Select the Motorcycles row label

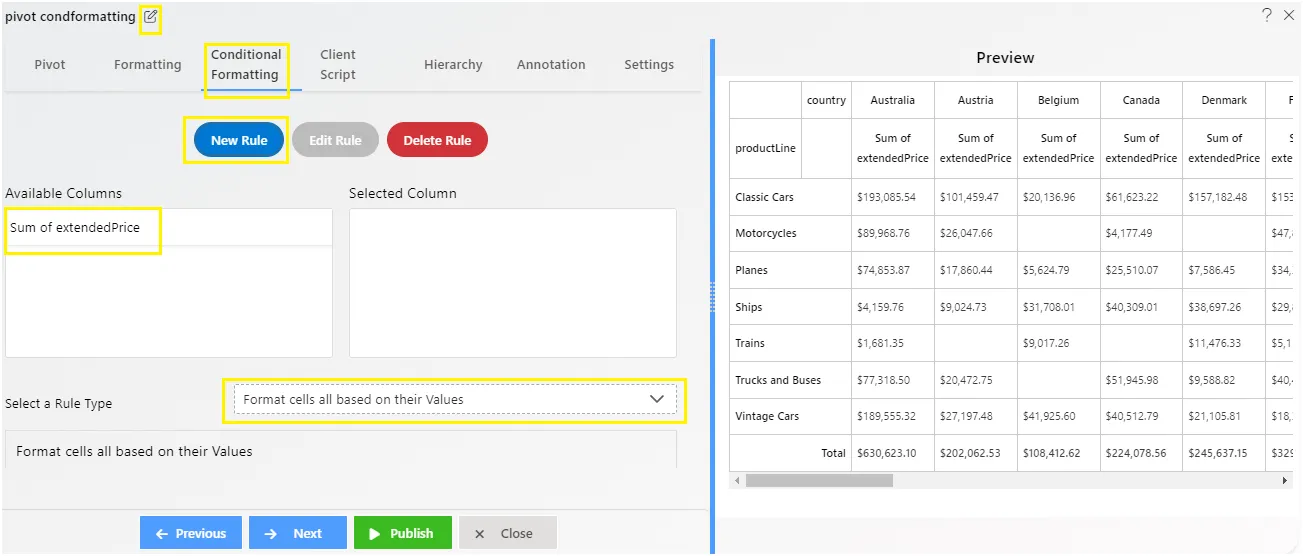pyautogui.click(x=790, y=233)
